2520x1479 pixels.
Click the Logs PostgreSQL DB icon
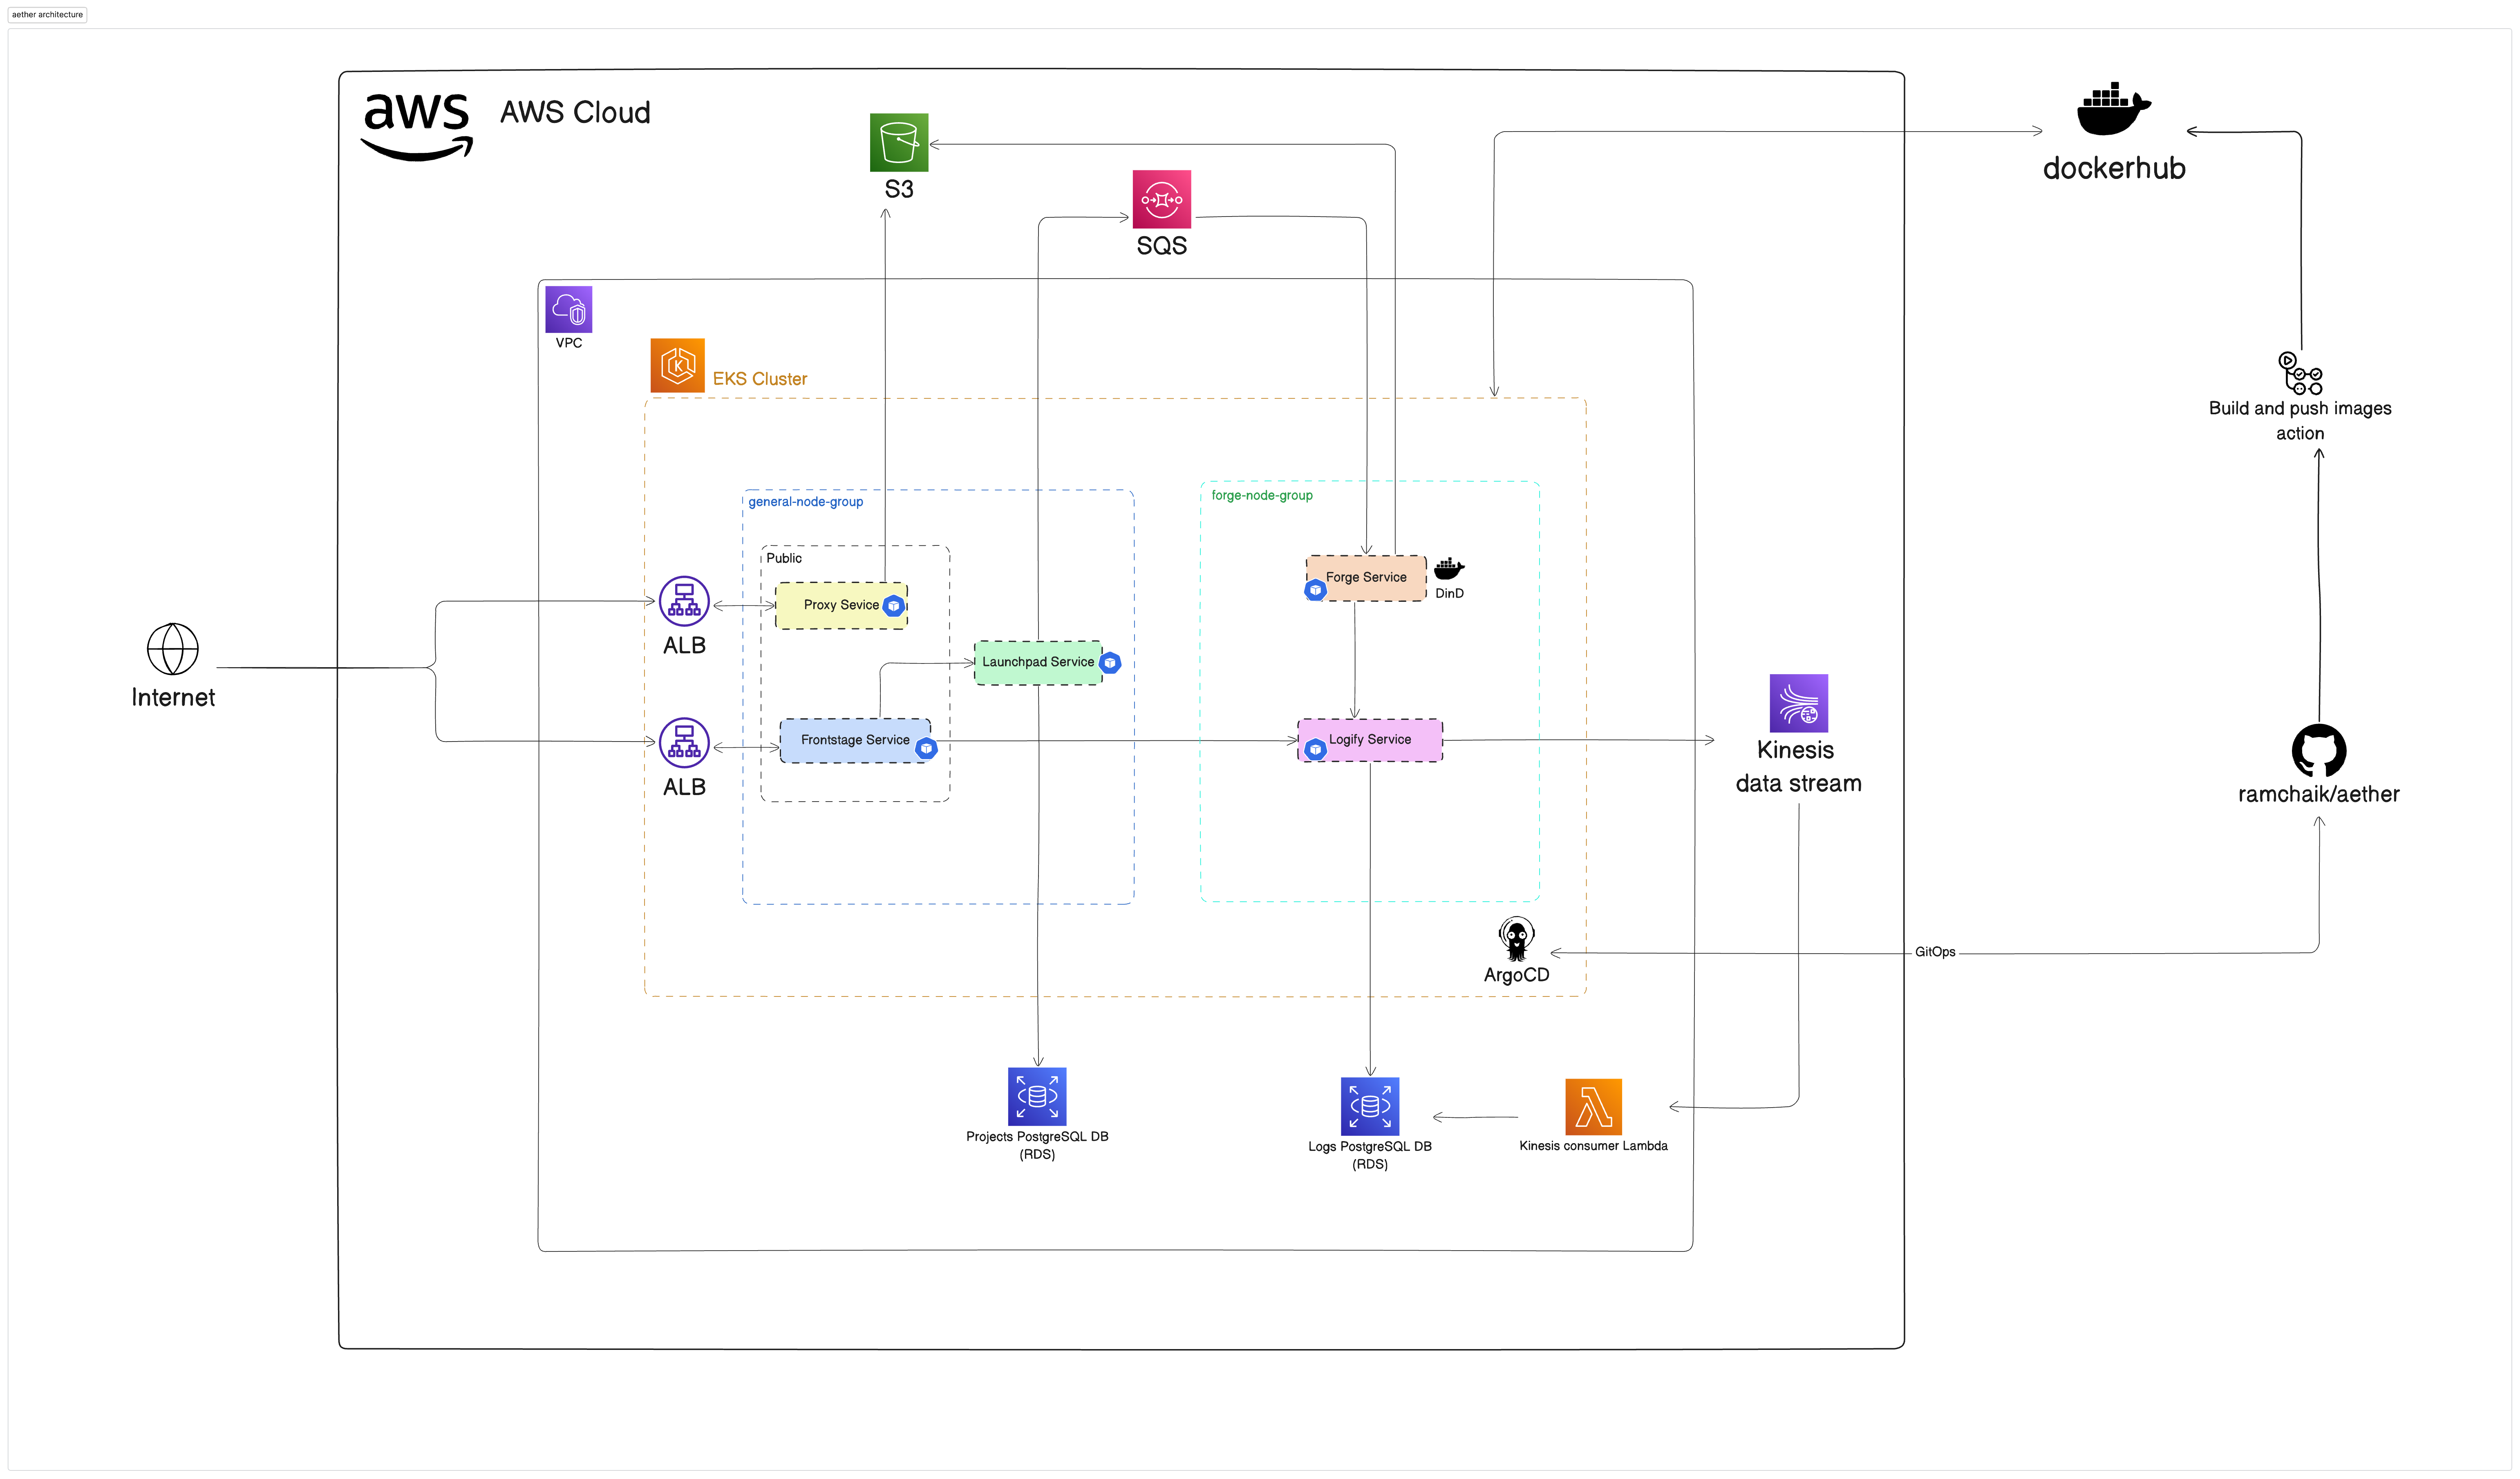[x=1370, y=1105]
